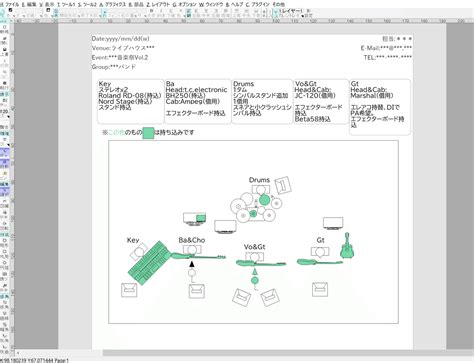Image resolution: width=474 pixels, height=363 pixels.
Task: Select the Venue:ライブハウス*** text
Action: pyautogui.click(x=123, y=48)
